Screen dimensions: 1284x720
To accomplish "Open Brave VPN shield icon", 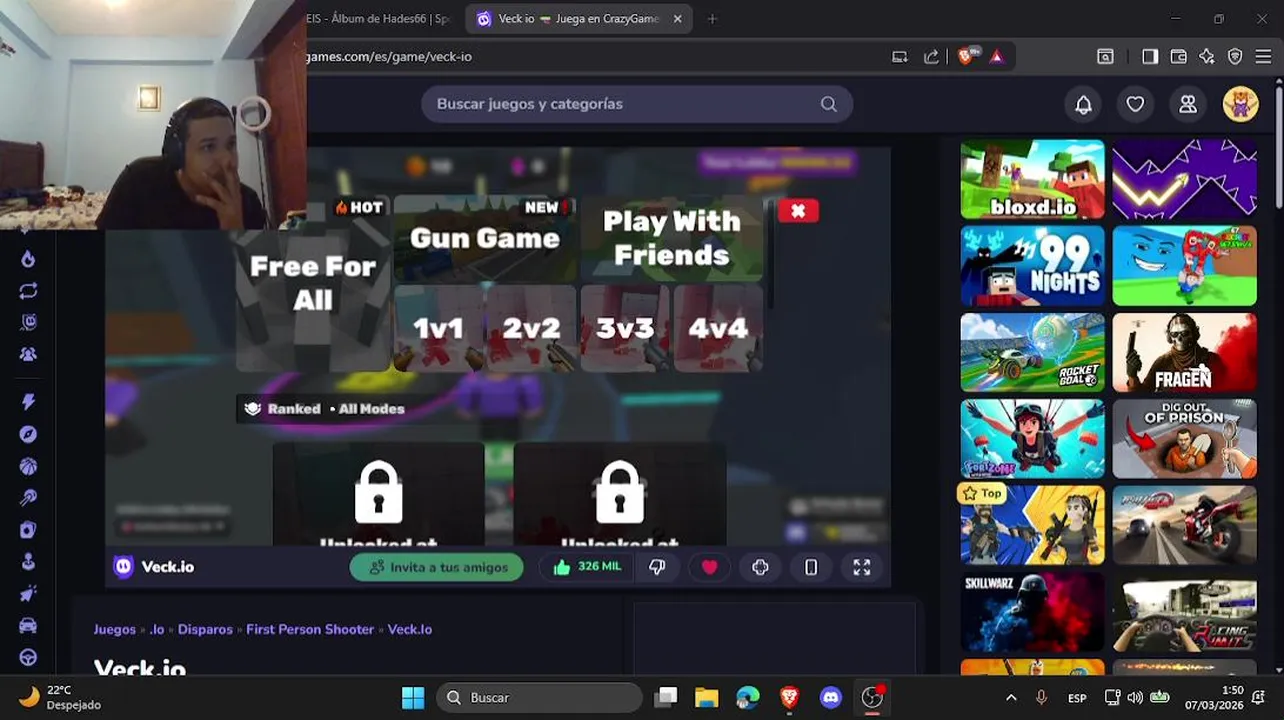I will pos(1235,57).
